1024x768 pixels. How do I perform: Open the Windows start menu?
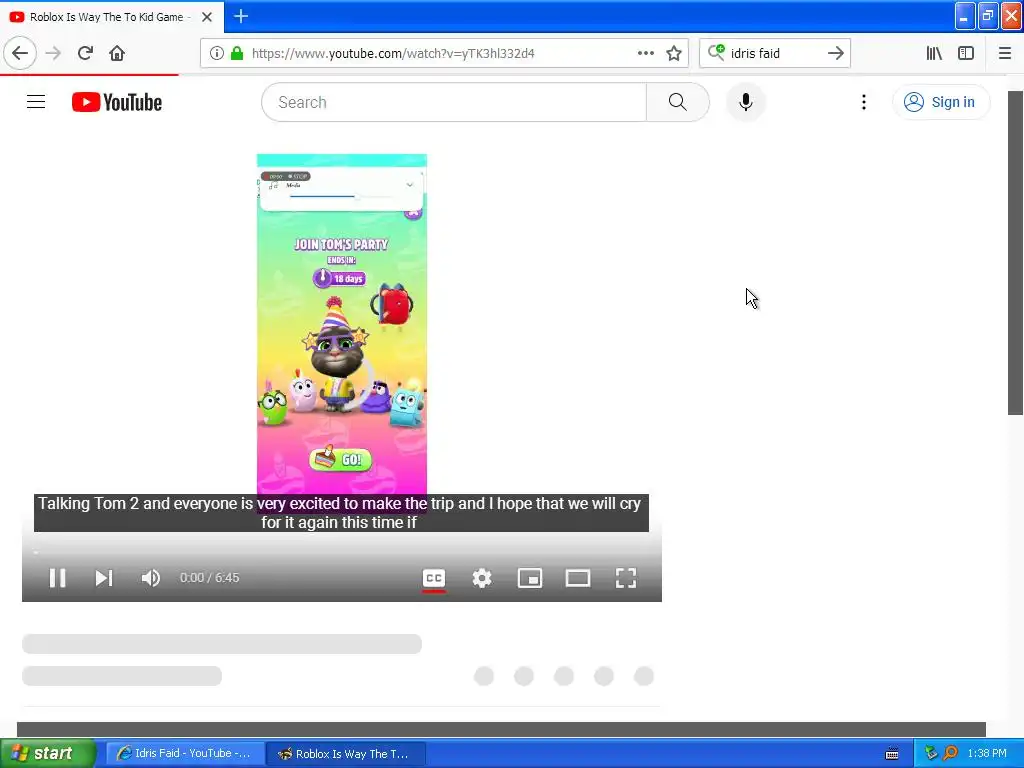pos(47,753)
